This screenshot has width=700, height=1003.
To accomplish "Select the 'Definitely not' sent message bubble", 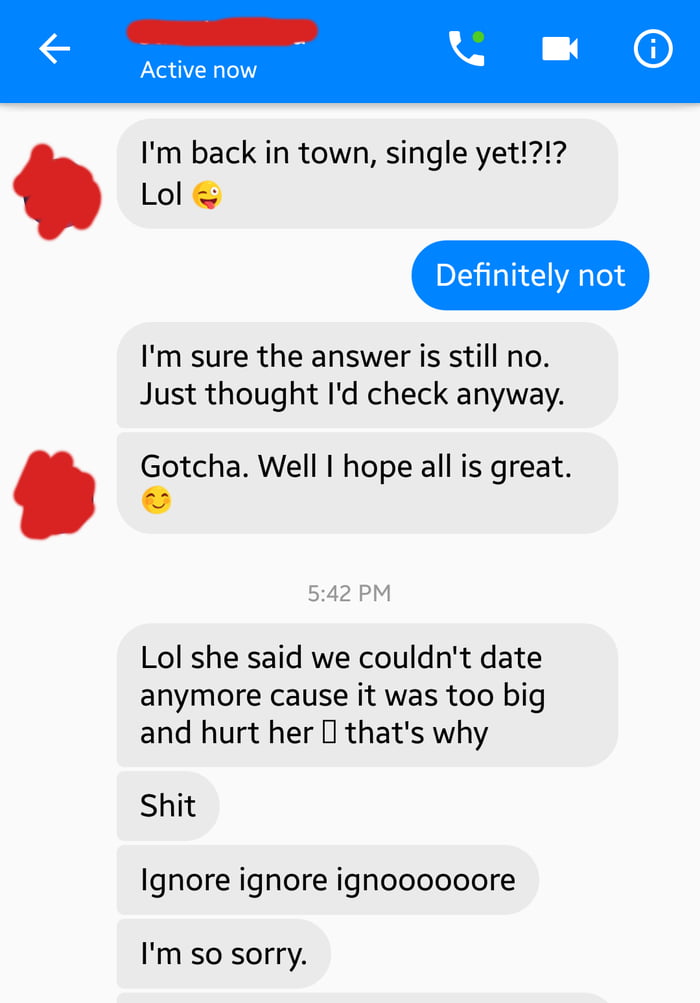I will pos(530,276).
